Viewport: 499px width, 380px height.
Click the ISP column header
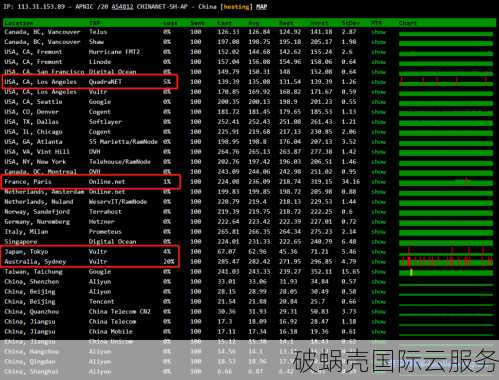click(94, 23)
